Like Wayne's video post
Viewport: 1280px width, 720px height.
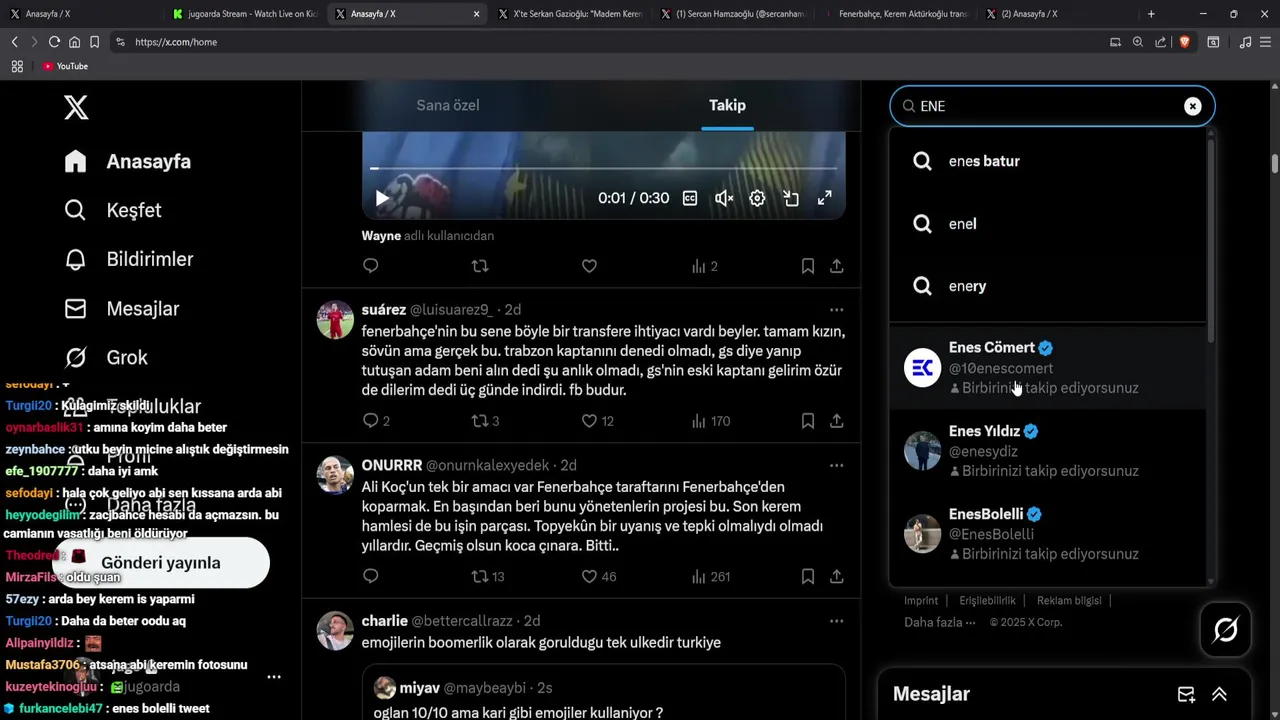[589, 266]
